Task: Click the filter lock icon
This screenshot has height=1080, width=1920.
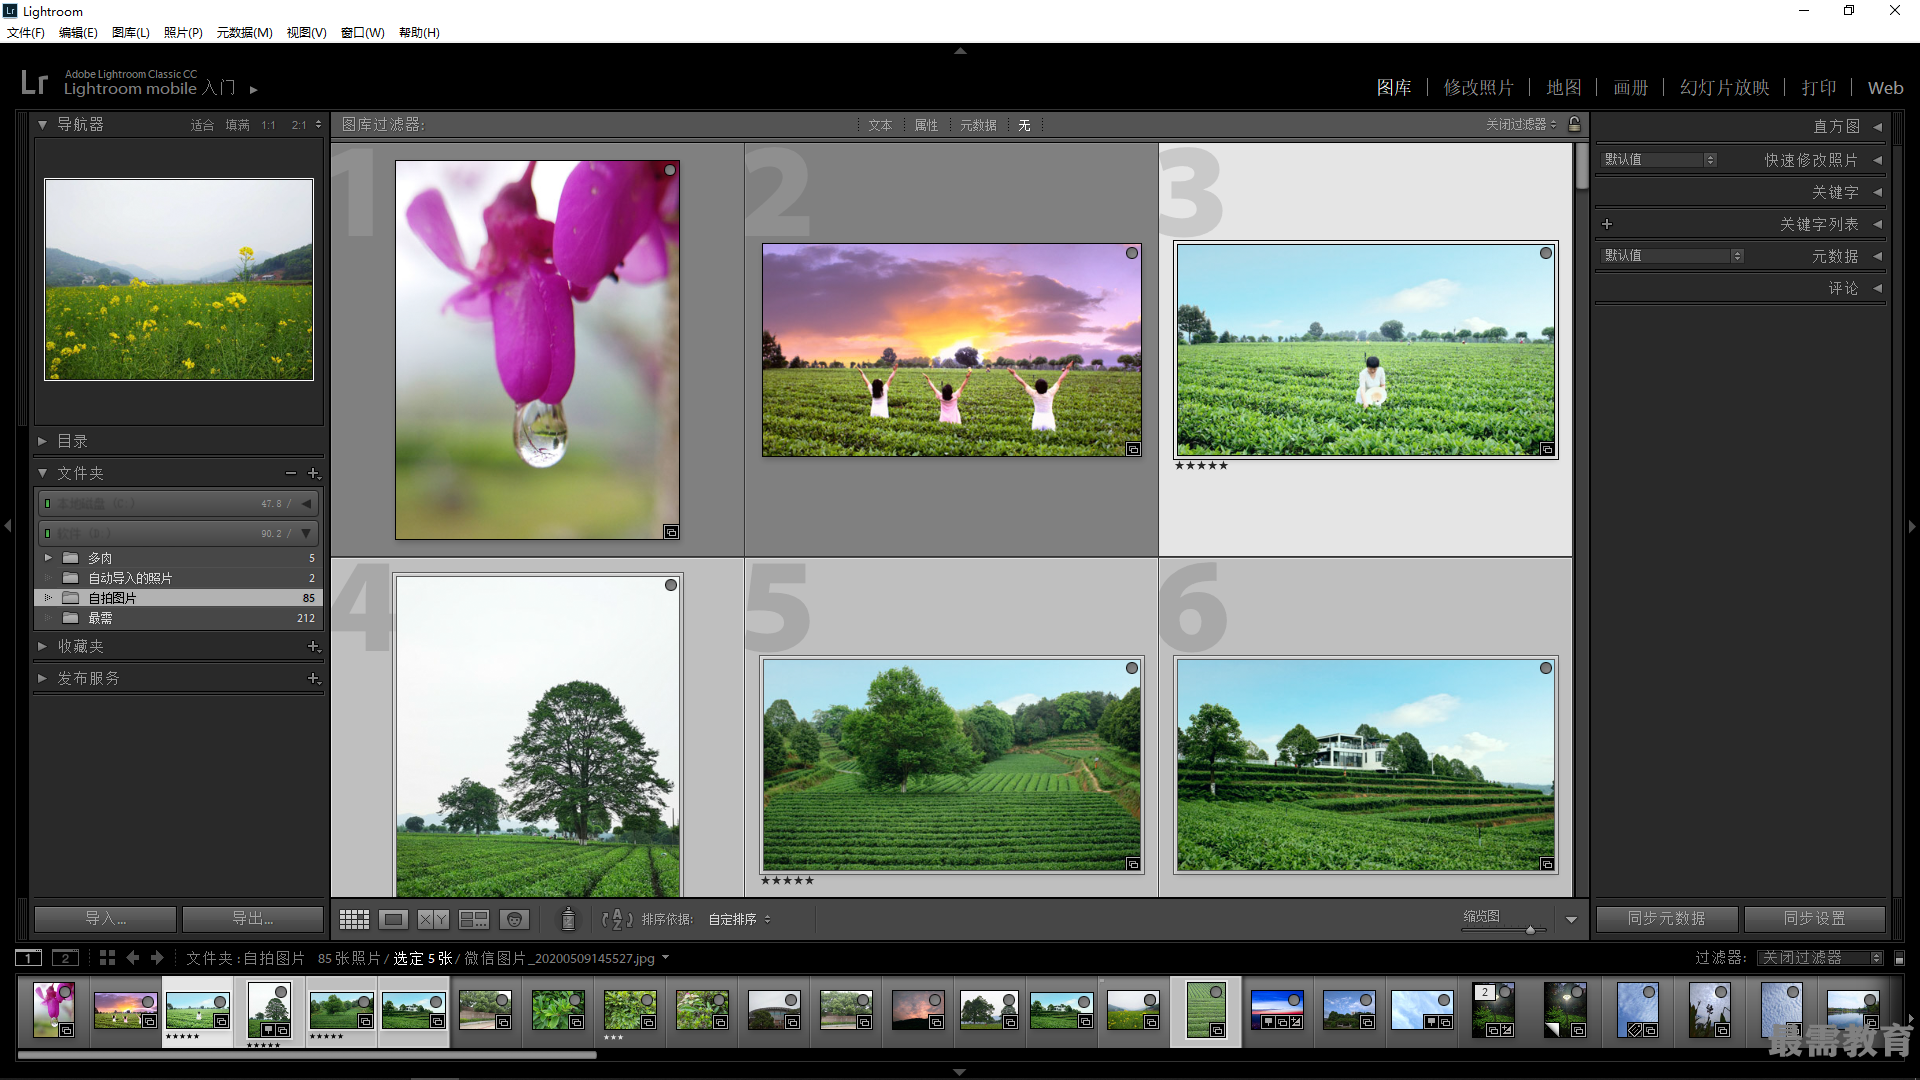Action: (1575, 124)
